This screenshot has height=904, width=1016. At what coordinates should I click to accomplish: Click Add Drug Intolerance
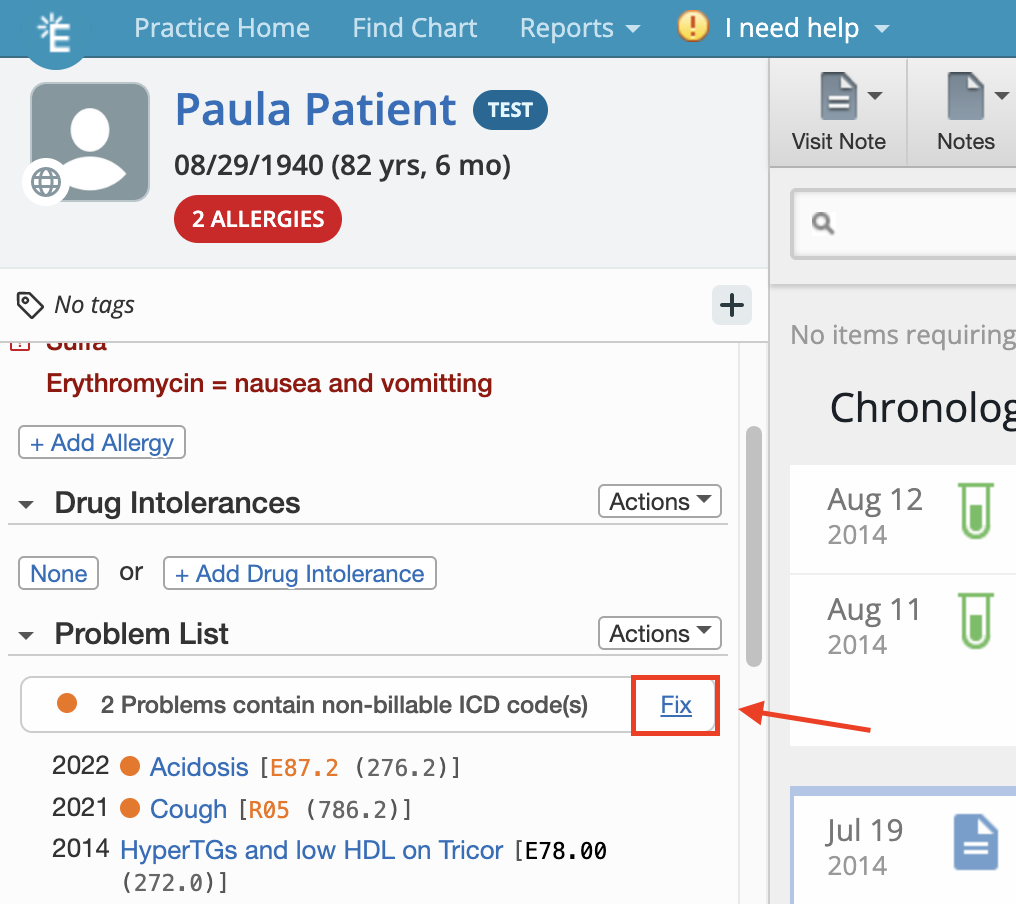(299, 573)
